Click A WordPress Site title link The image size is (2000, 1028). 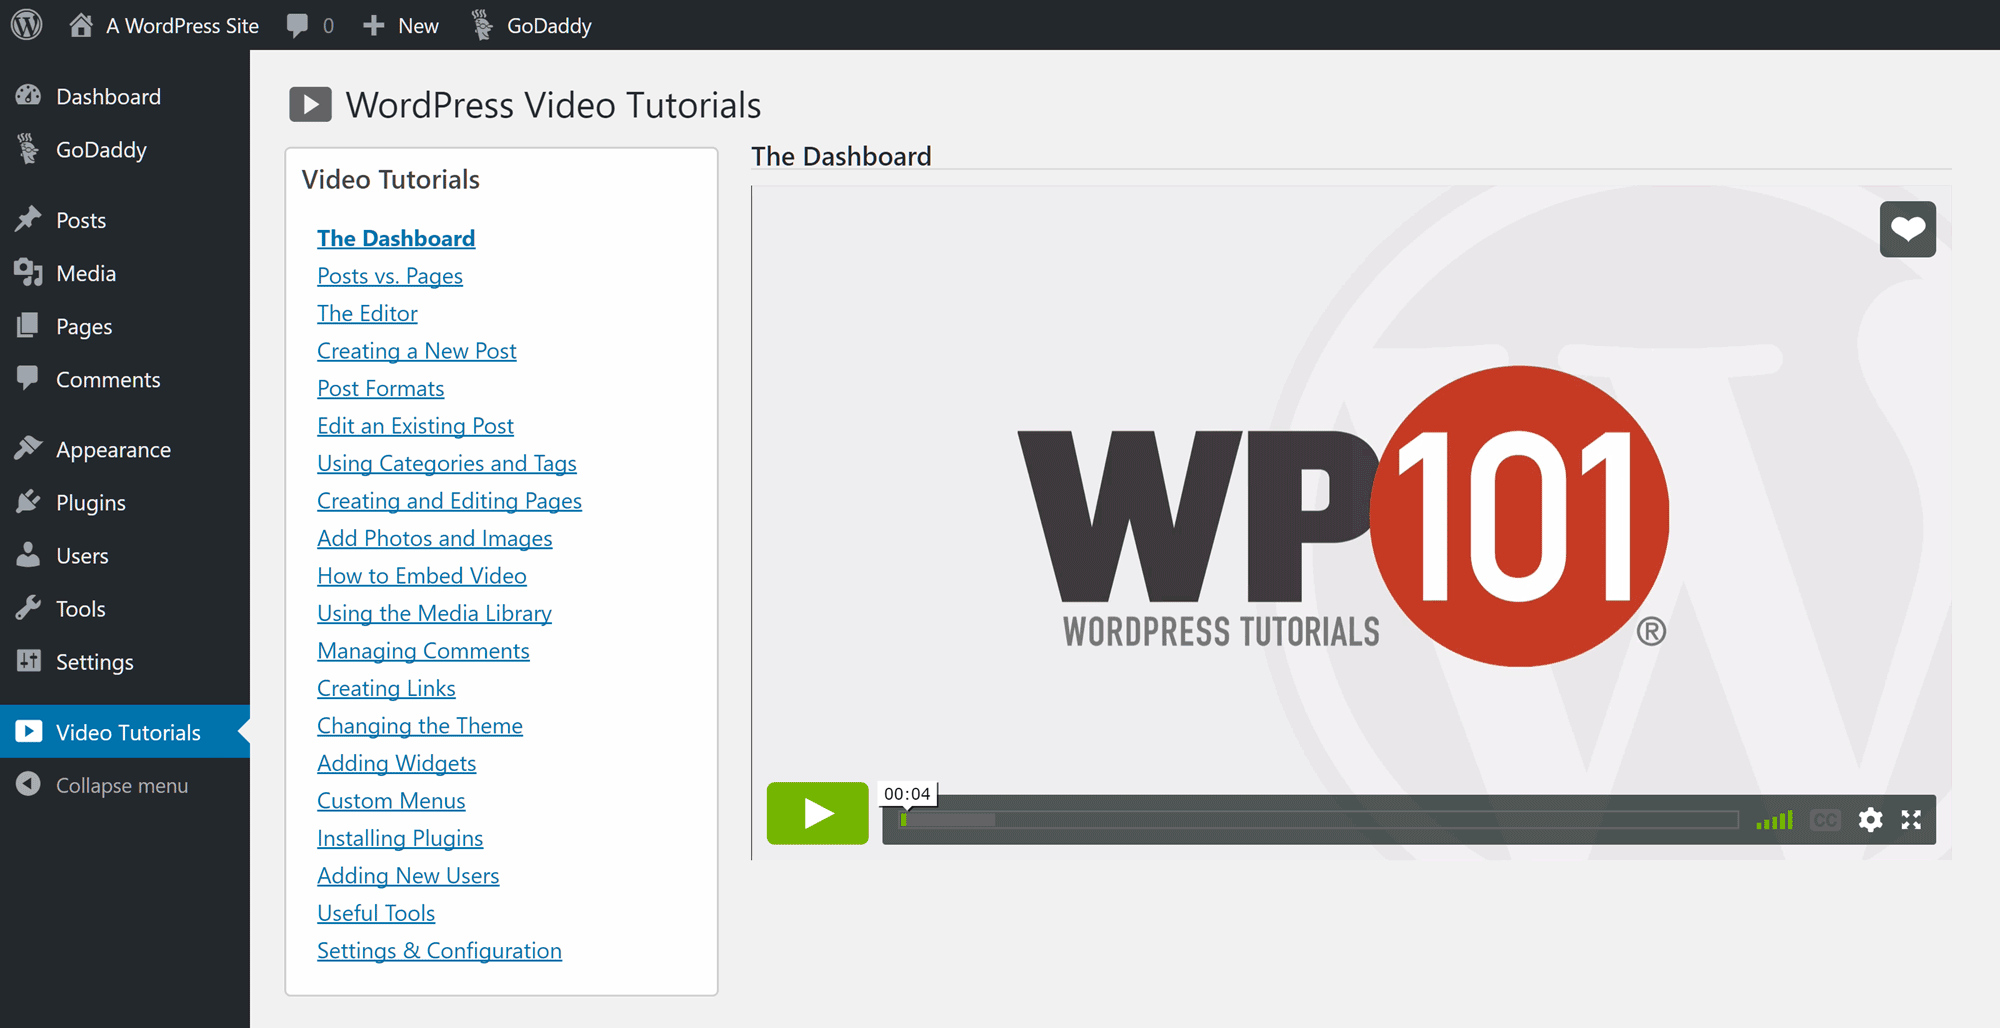click(182, 26)
